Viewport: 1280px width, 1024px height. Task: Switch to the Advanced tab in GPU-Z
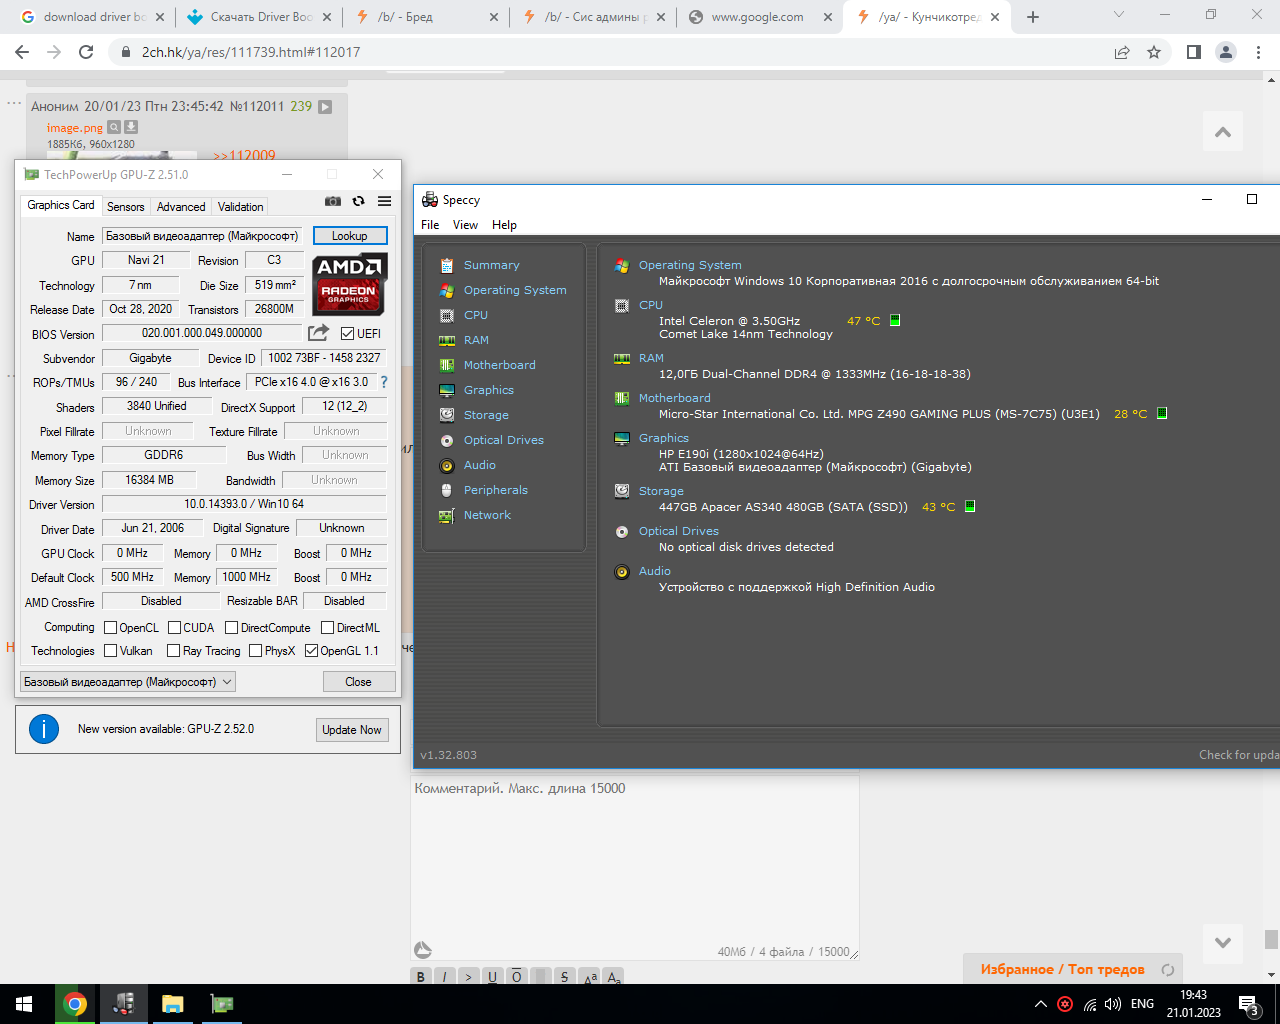tap(181, 207)
